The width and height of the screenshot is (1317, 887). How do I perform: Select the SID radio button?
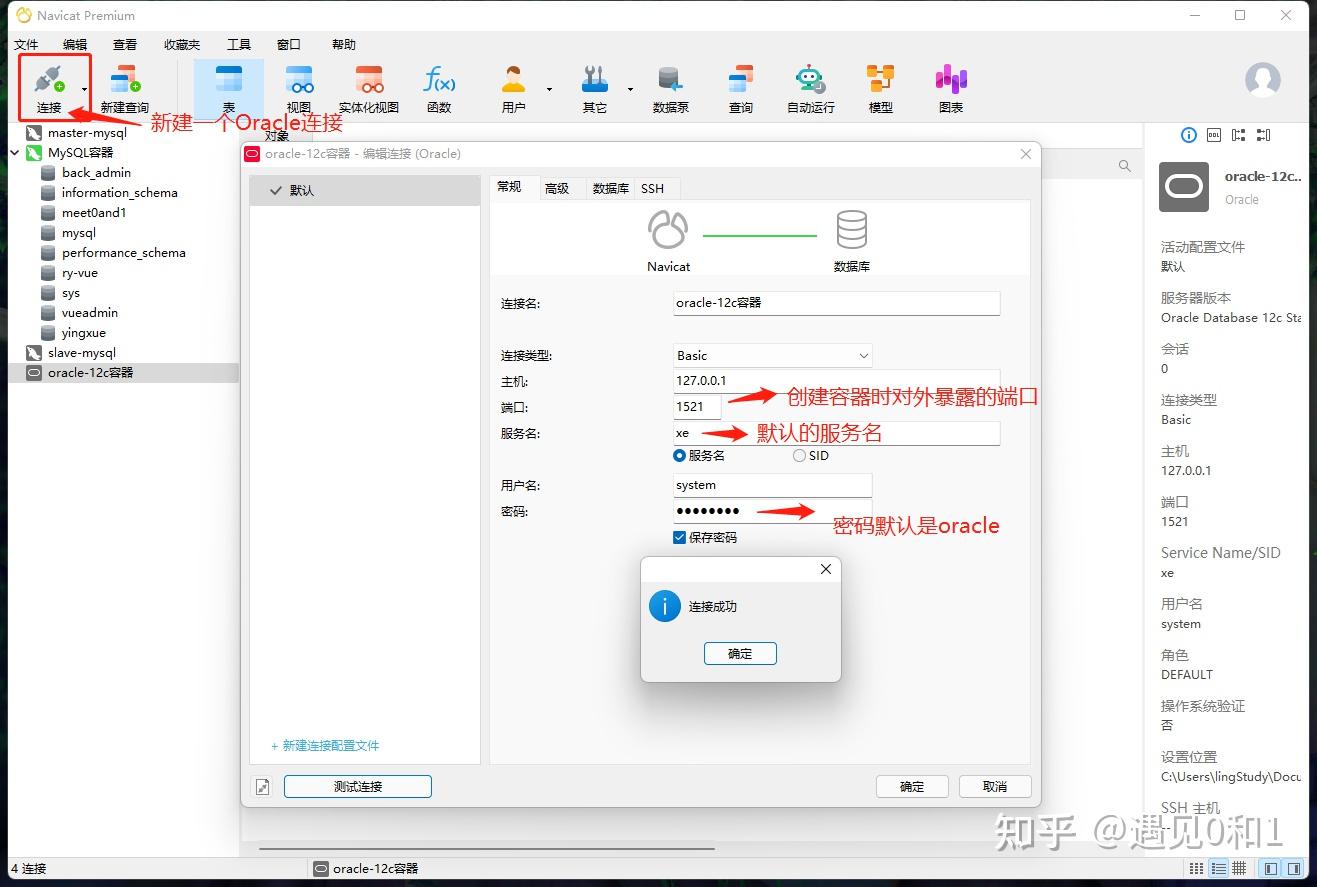coord(797,455)
